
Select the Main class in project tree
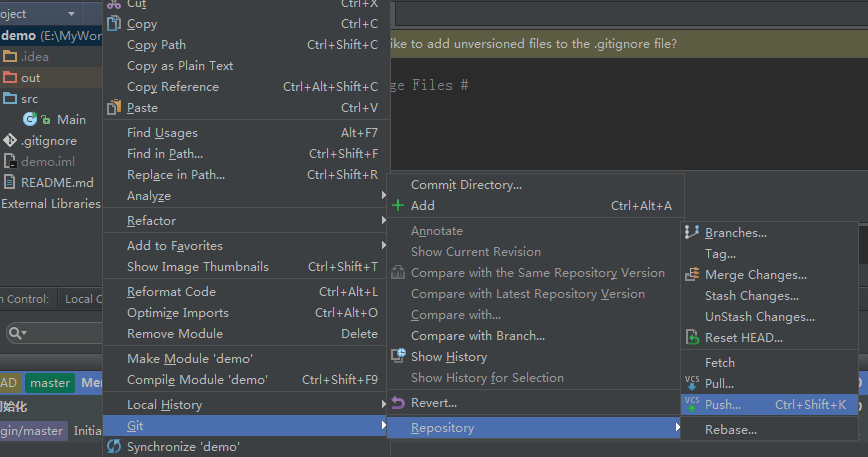pos(71,120)
